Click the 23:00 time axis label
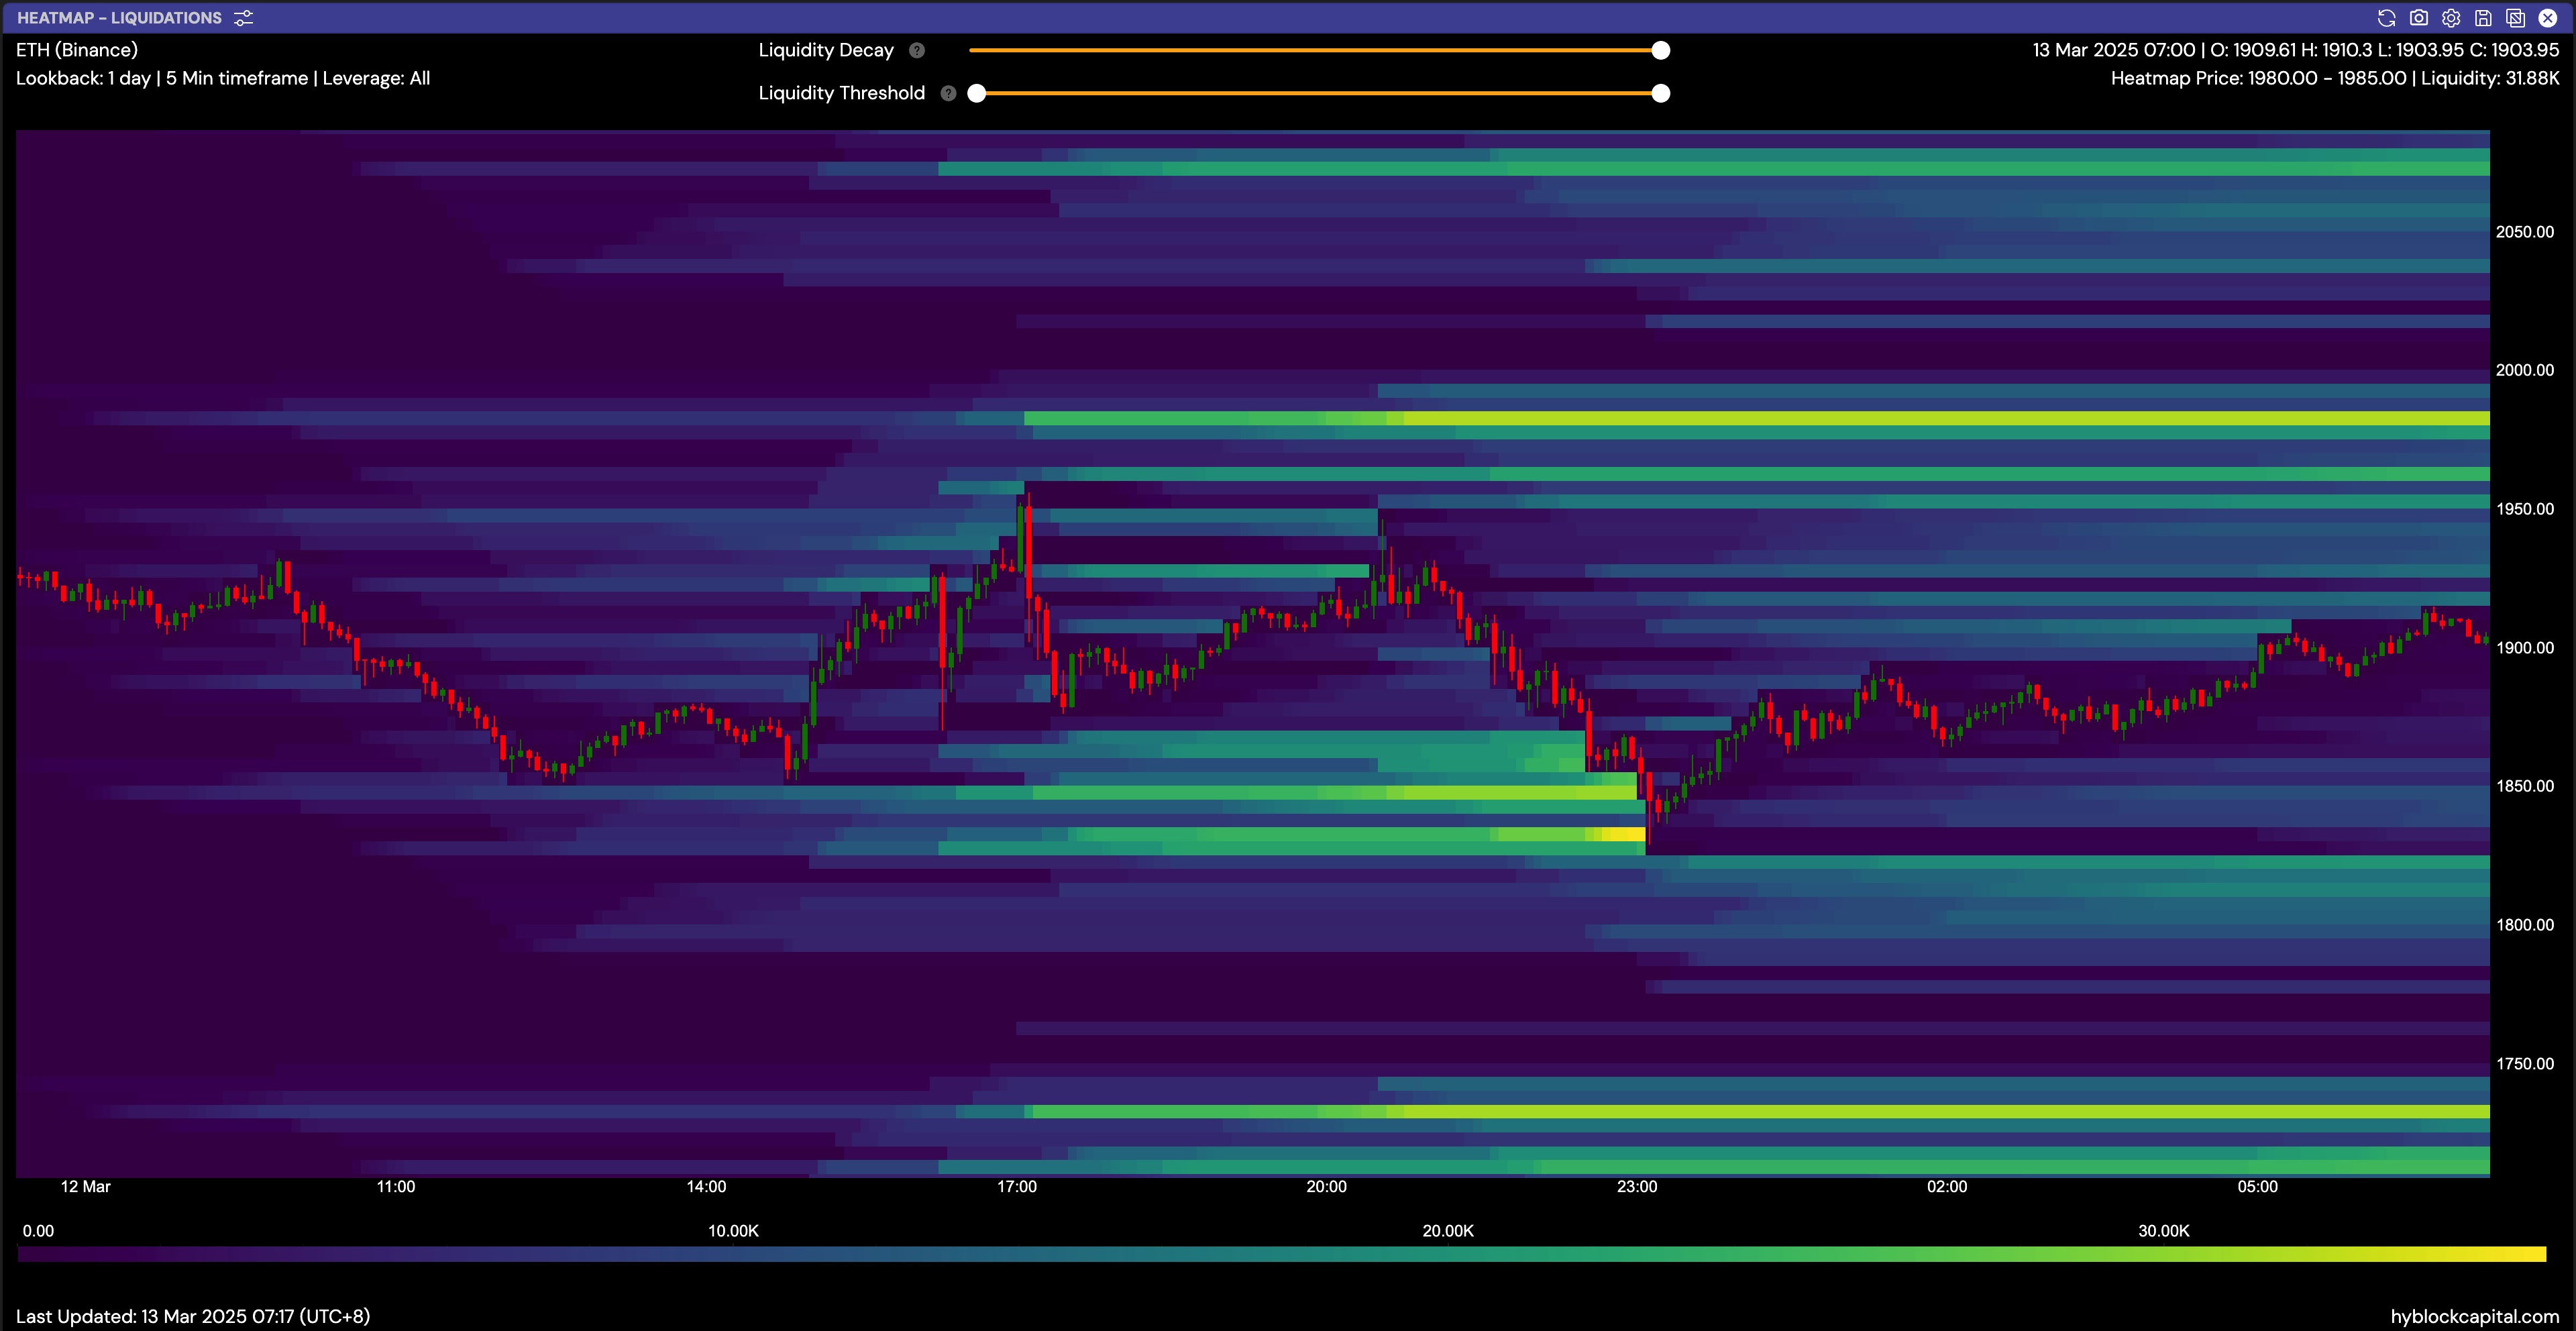The height and width of the screenshot is (1331, 2576). [x=1636, y=1186]
